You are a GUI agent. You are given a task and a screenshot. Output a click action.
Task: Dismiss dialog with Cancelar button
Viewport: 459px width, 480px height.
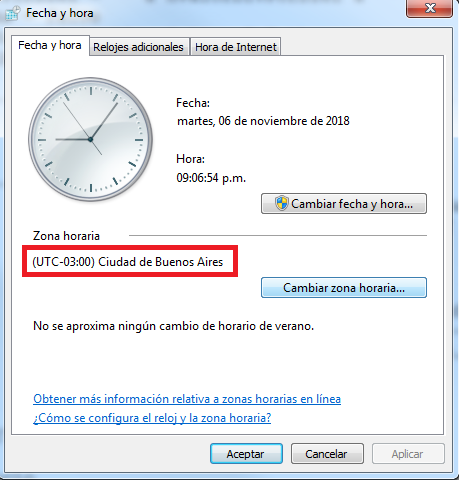327,453
